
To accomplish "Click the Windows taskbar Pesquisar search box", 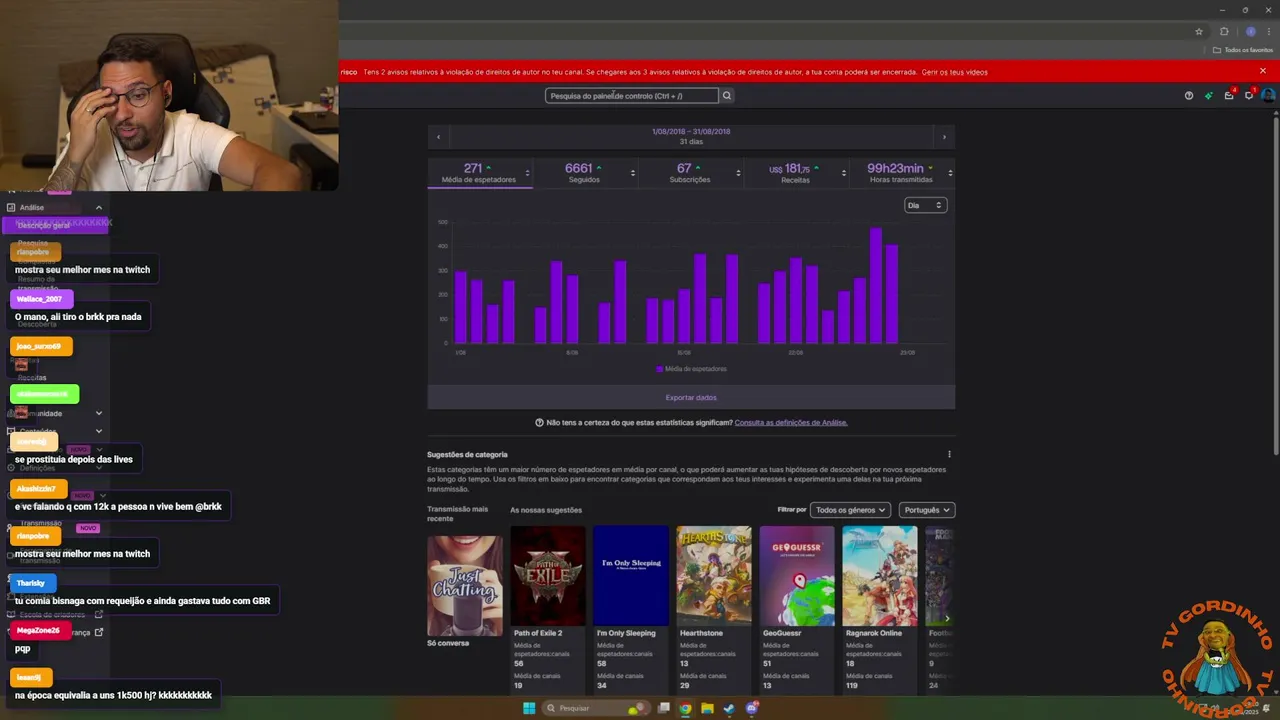I will coord(595,708).
